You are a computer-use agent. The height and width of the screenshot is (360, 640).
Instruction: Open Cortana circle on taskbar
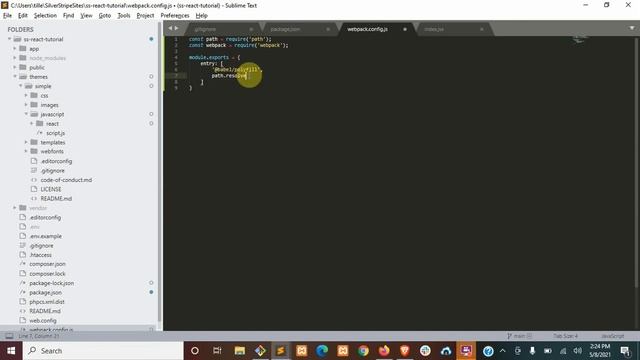(195, 351)
